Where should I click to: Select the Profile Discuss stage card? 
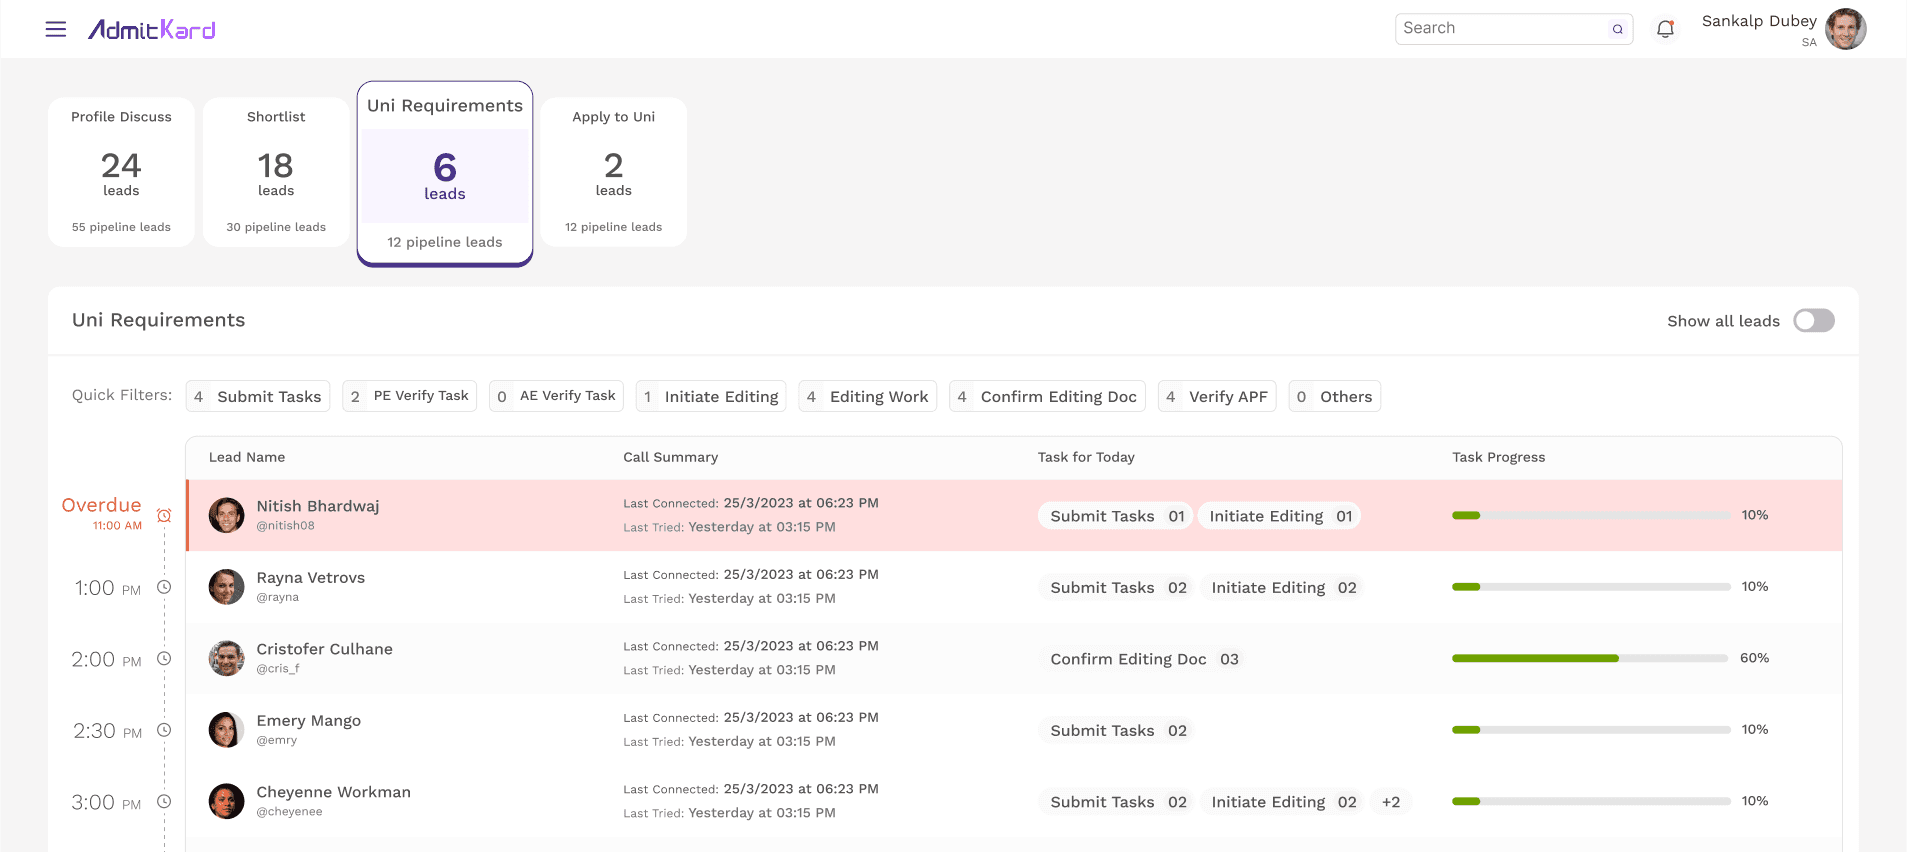tap(121, 172)
